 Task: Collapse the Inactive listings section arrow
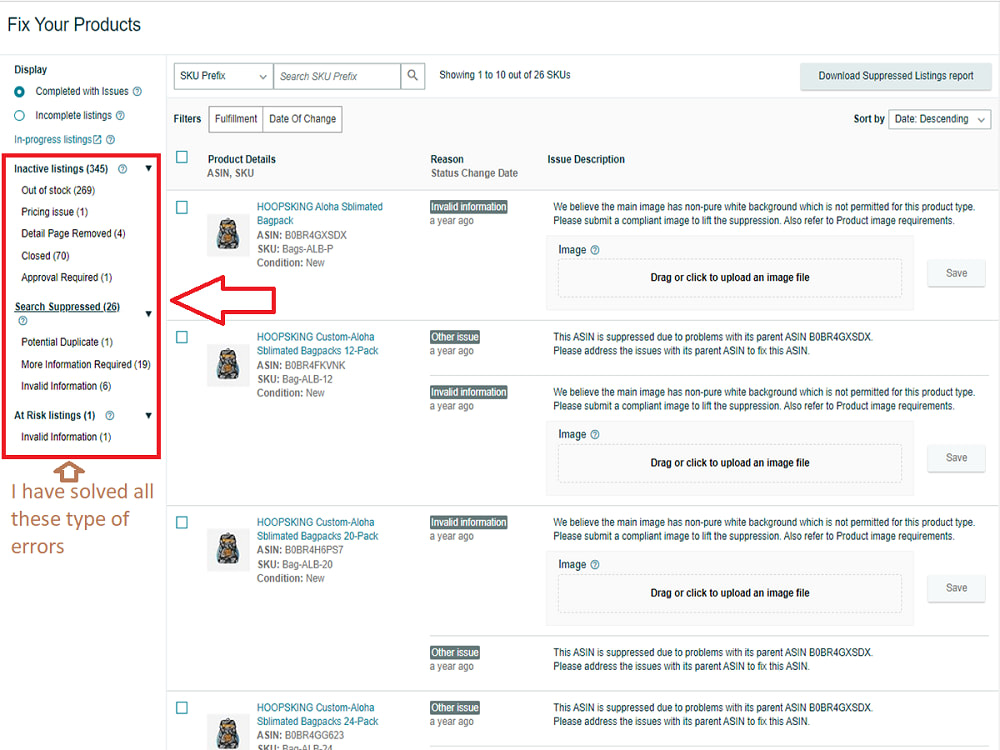[x=149, y=168]
